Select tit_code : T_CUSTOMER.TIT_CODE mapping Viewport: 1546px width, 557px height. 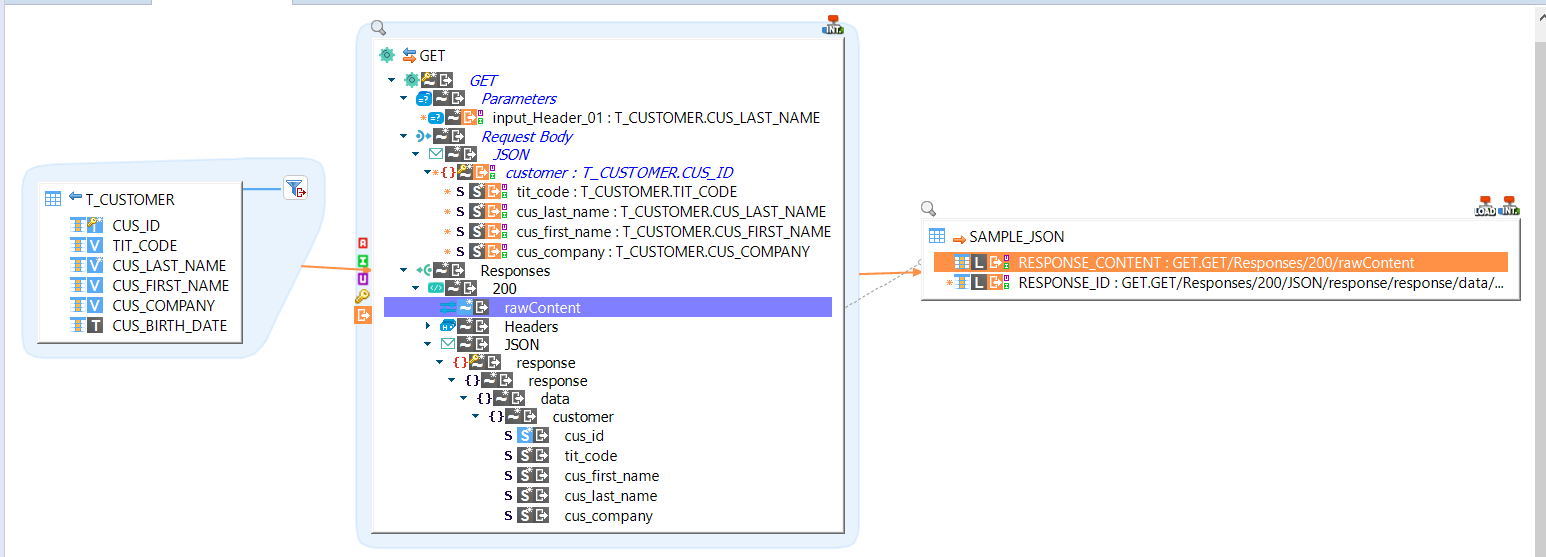point(627,191)
